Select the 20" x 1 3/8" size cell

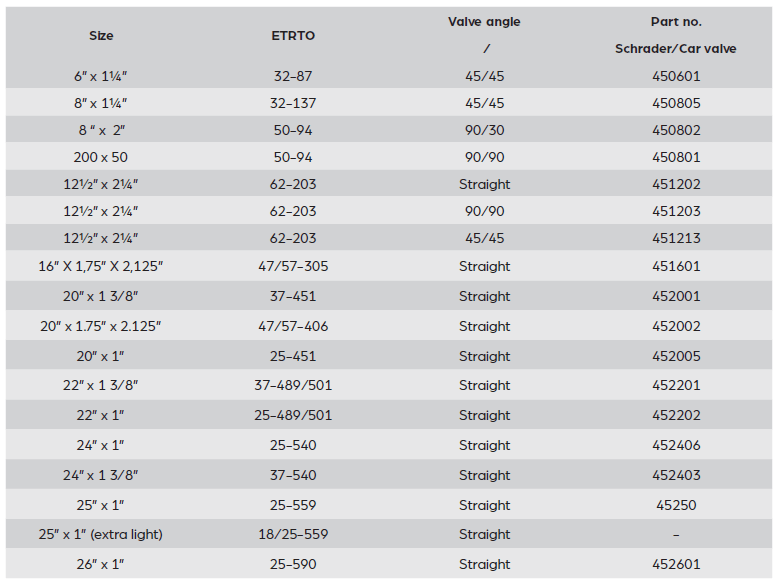pyautogui.click(x=101, y=296)
